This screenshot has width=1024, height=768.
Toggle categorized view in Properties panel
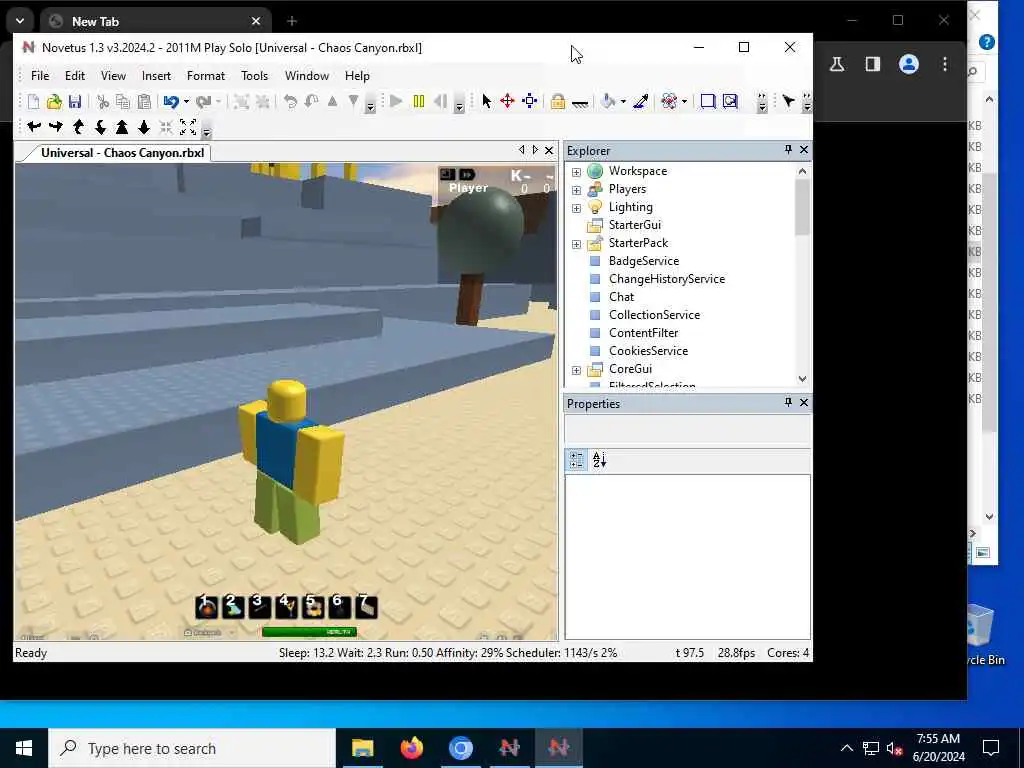point(577,460)
